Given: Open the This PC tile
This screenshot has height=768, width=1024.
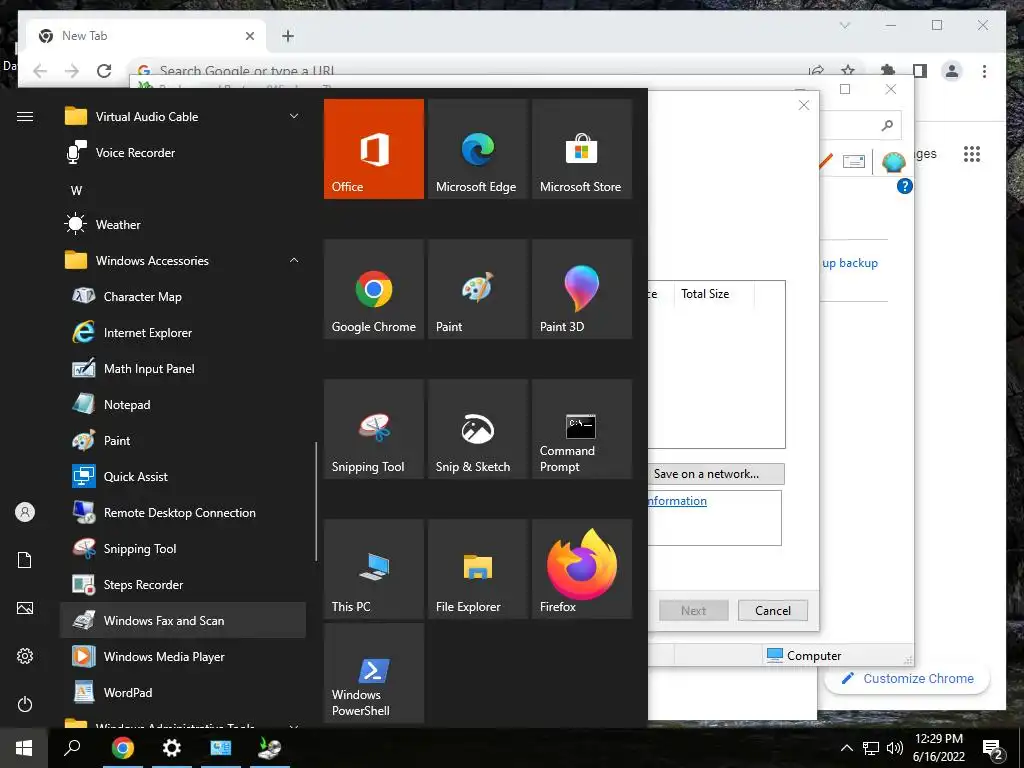Looking at the screenshot, I should 374,569.
